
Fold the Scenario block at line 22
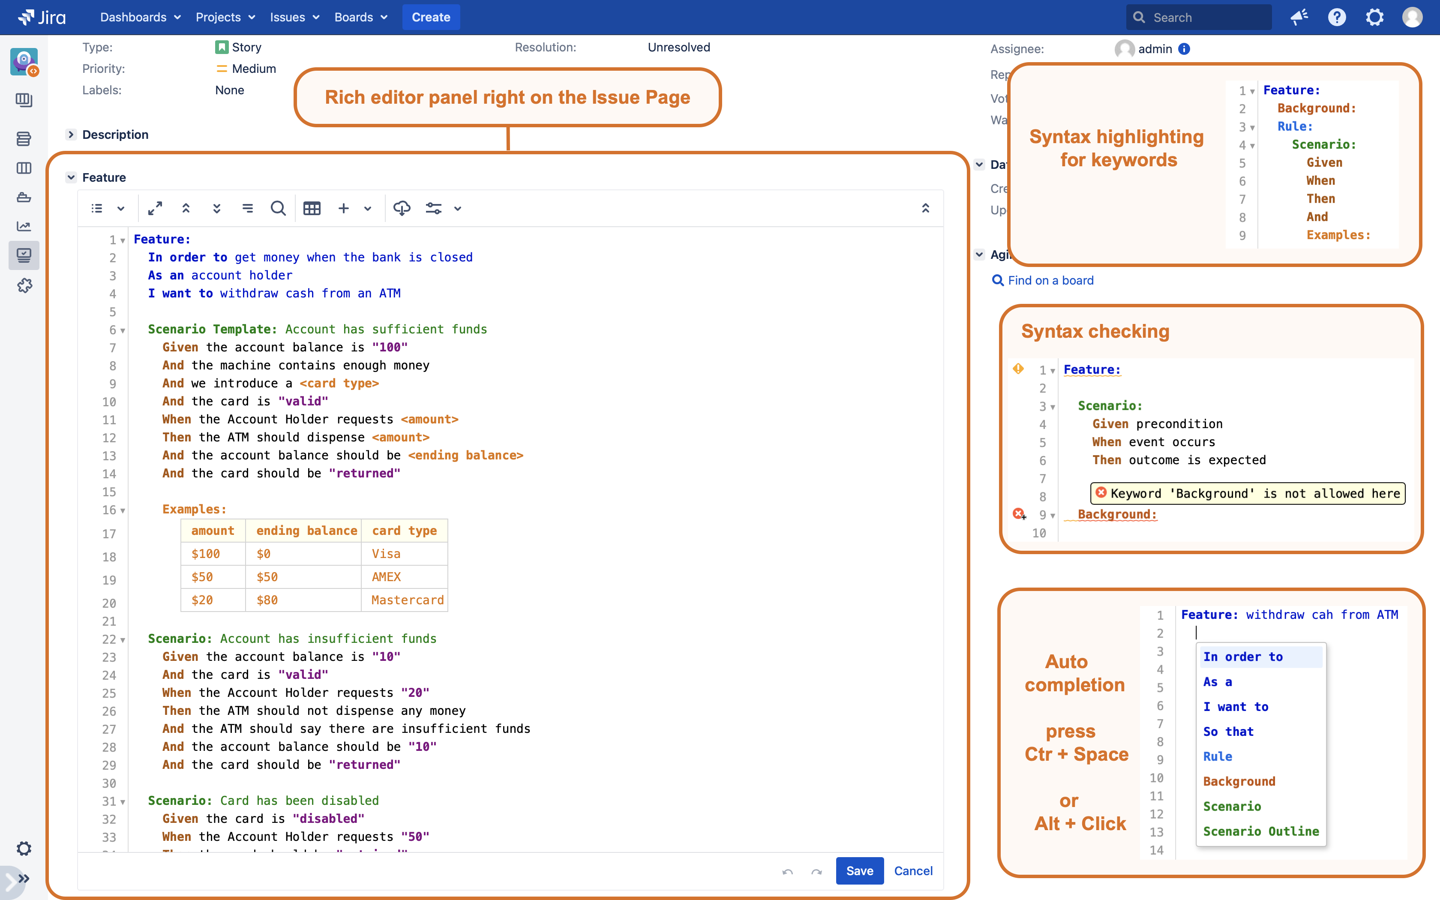click(x=123, y=639)
